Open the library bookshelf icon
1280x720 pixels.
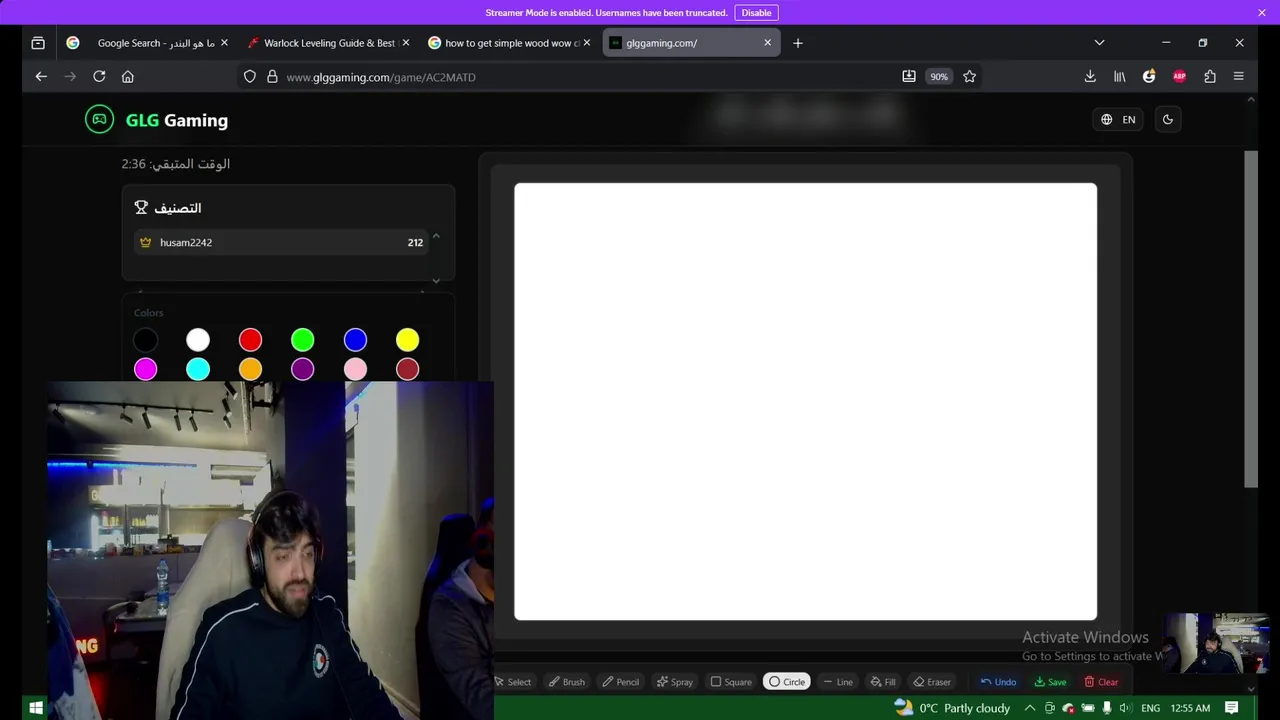tap(1120, 76)
